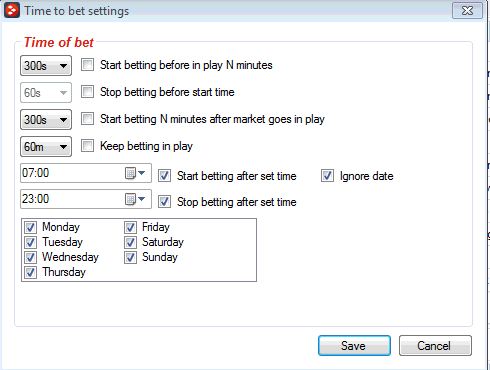Click the app logo icon in title bar
Screen dimensions: 490x370
tap(12, 11)
